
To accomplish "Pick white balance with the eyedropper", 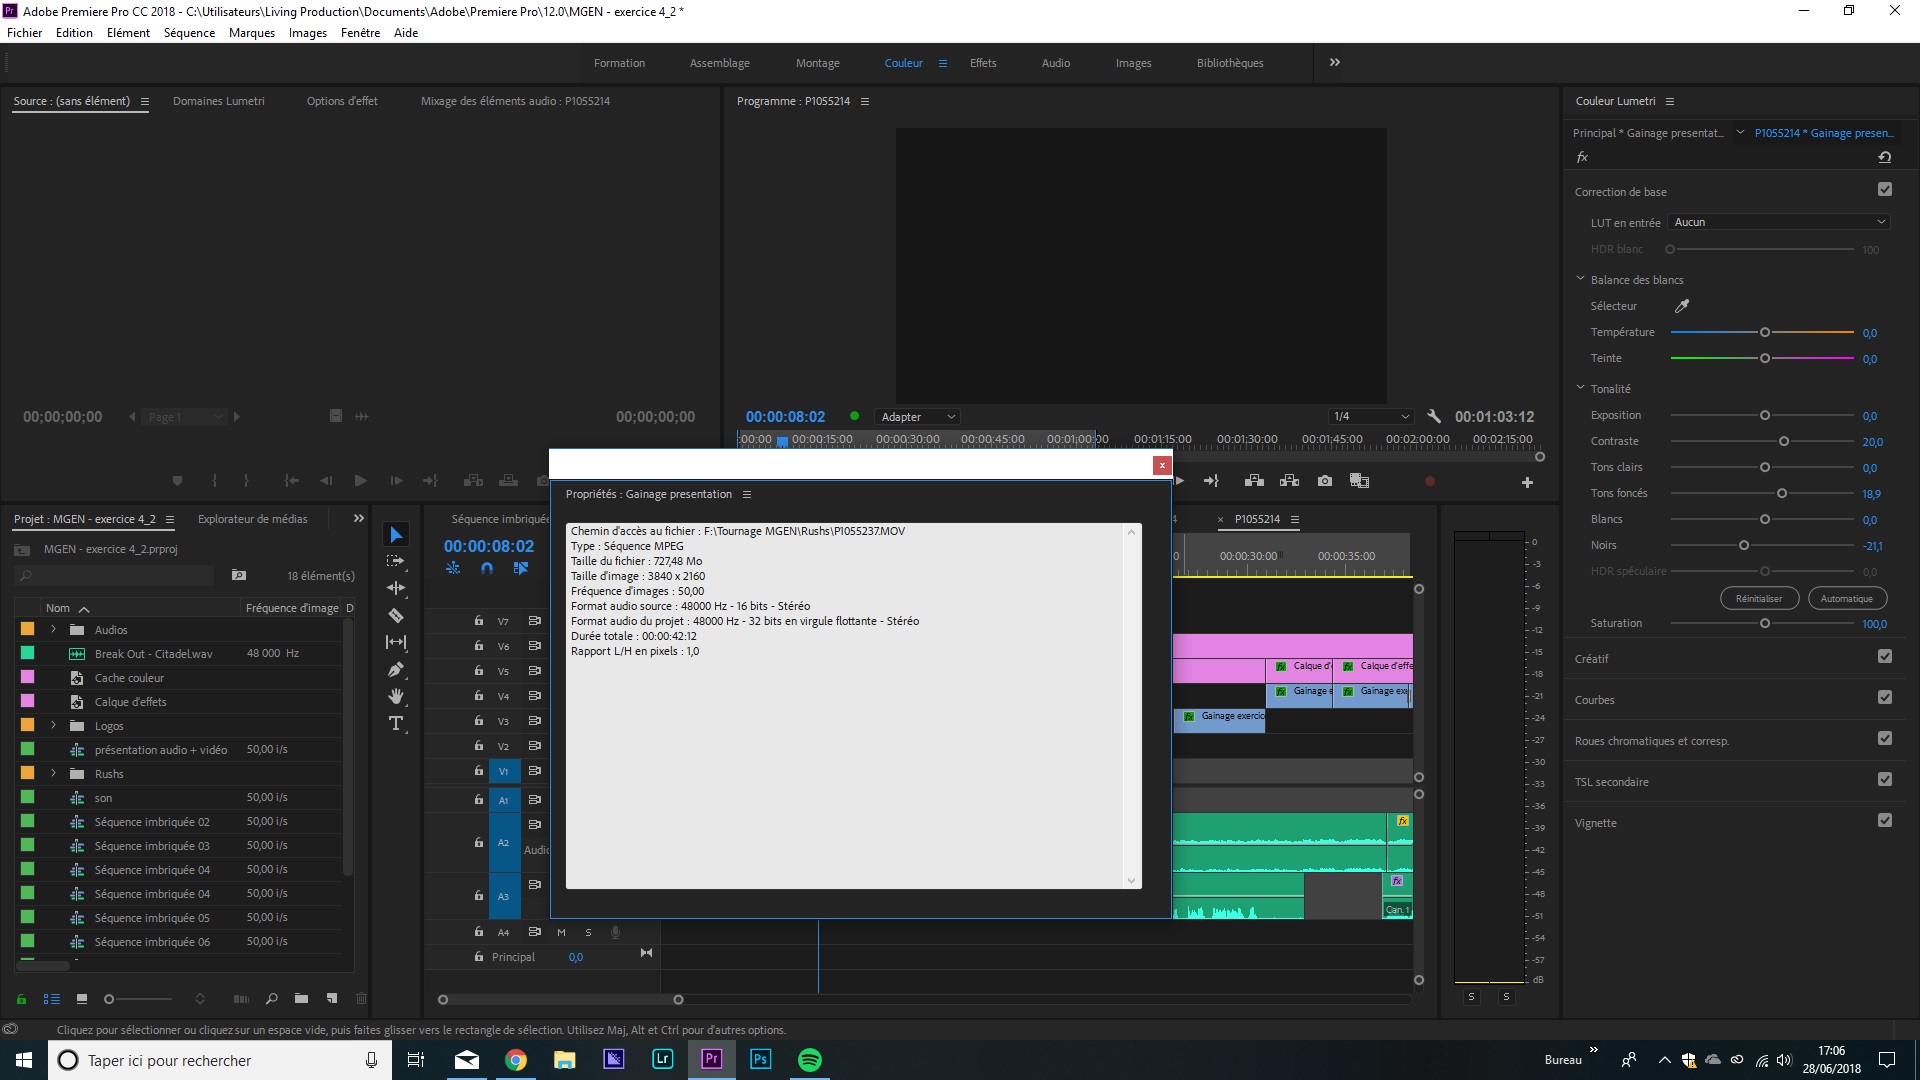I will tap(1682, 306).
